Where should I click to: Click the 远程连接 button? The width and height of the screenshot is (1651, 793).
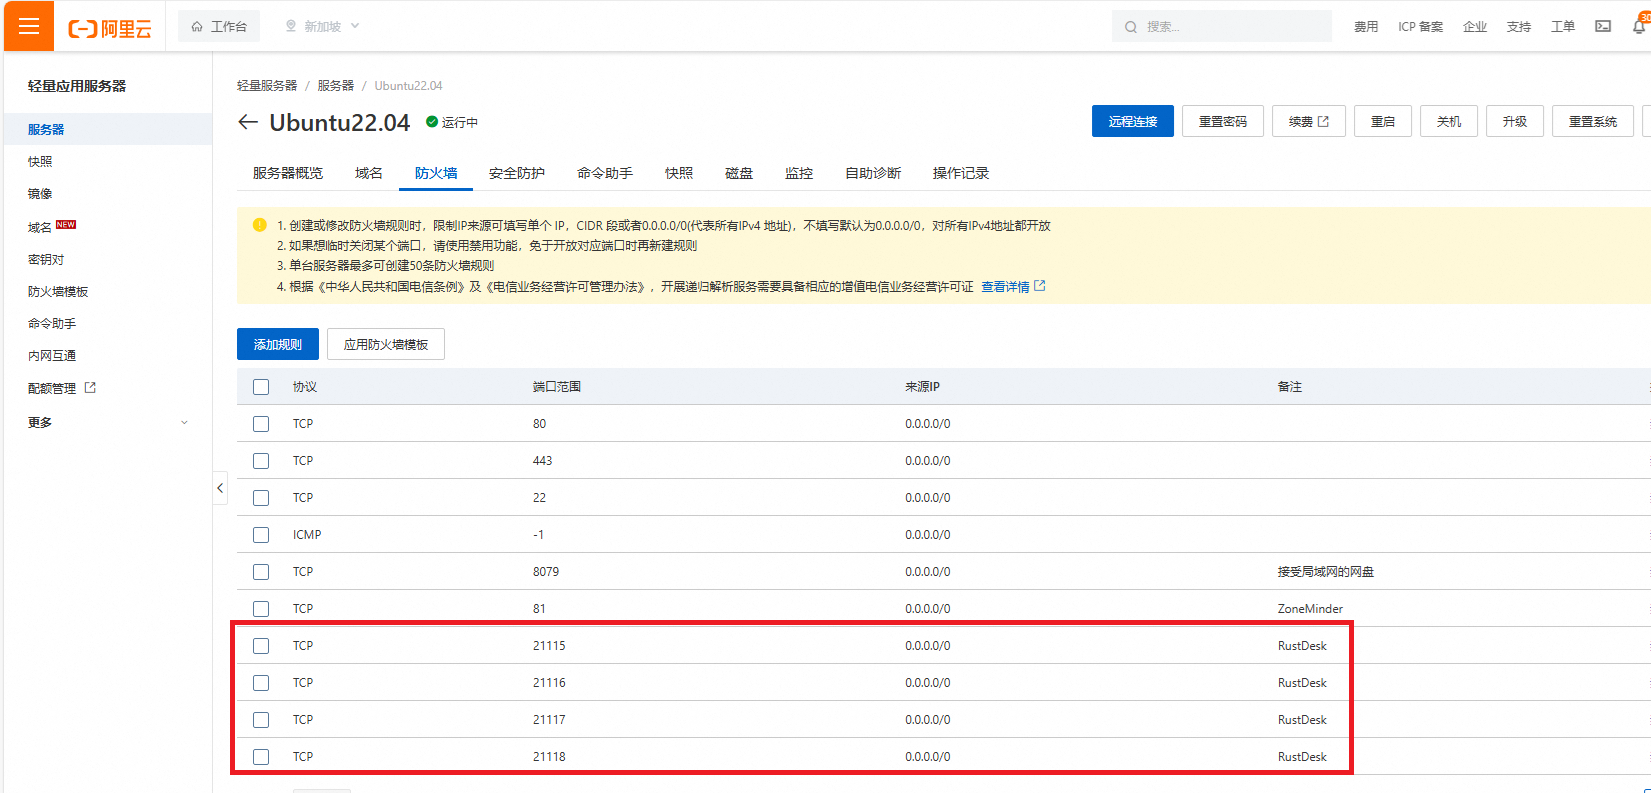[x=1132, y=121]
